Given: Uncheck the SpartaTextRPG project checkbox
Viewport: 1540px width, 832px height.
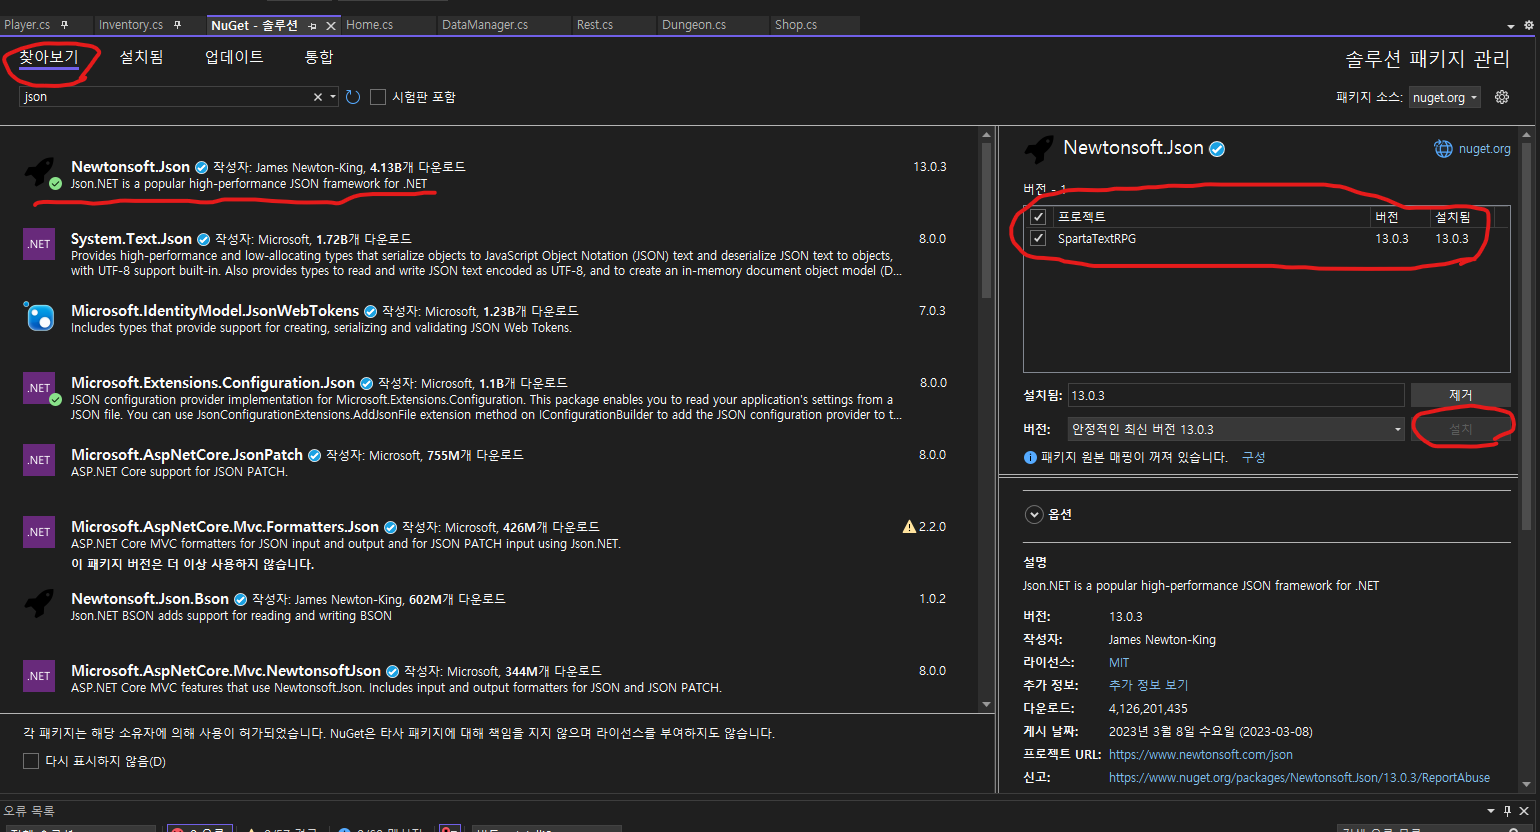Looking at the screenshot, I should [x=1038, y=239].
